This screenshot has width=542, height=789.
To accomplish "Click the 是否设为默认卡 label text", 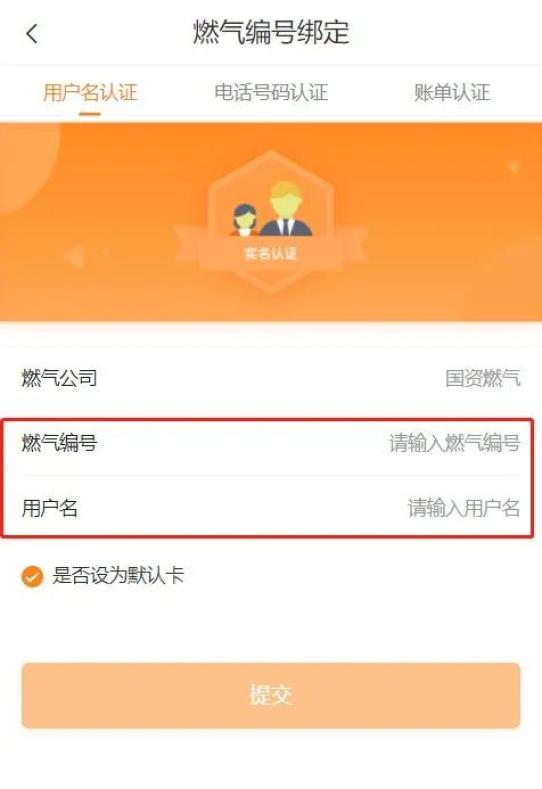I will (x=118, y=576).
